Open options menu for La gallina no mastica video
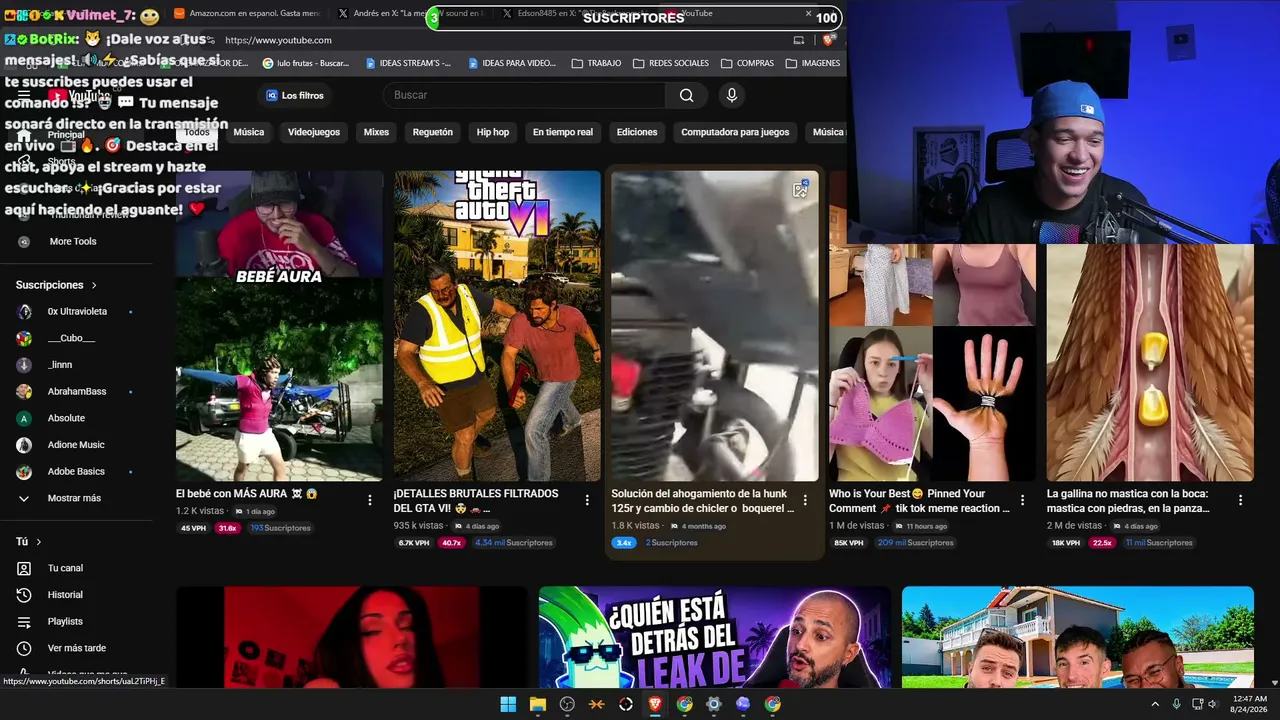Screen dimensions: 1280x720 1240,500
